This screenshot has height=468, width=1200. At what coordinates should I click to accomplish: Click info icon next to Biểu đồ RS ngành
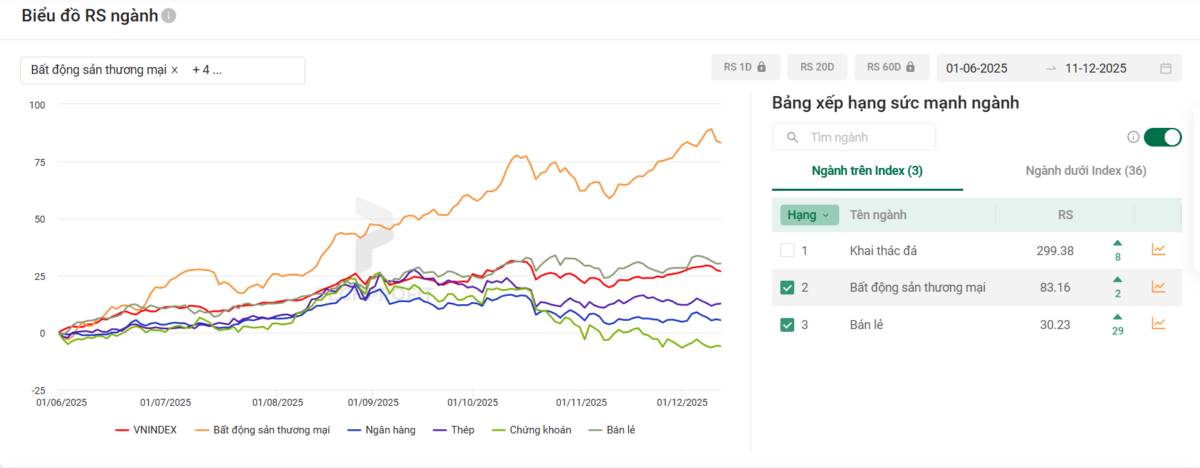click(x=169, y=16)
